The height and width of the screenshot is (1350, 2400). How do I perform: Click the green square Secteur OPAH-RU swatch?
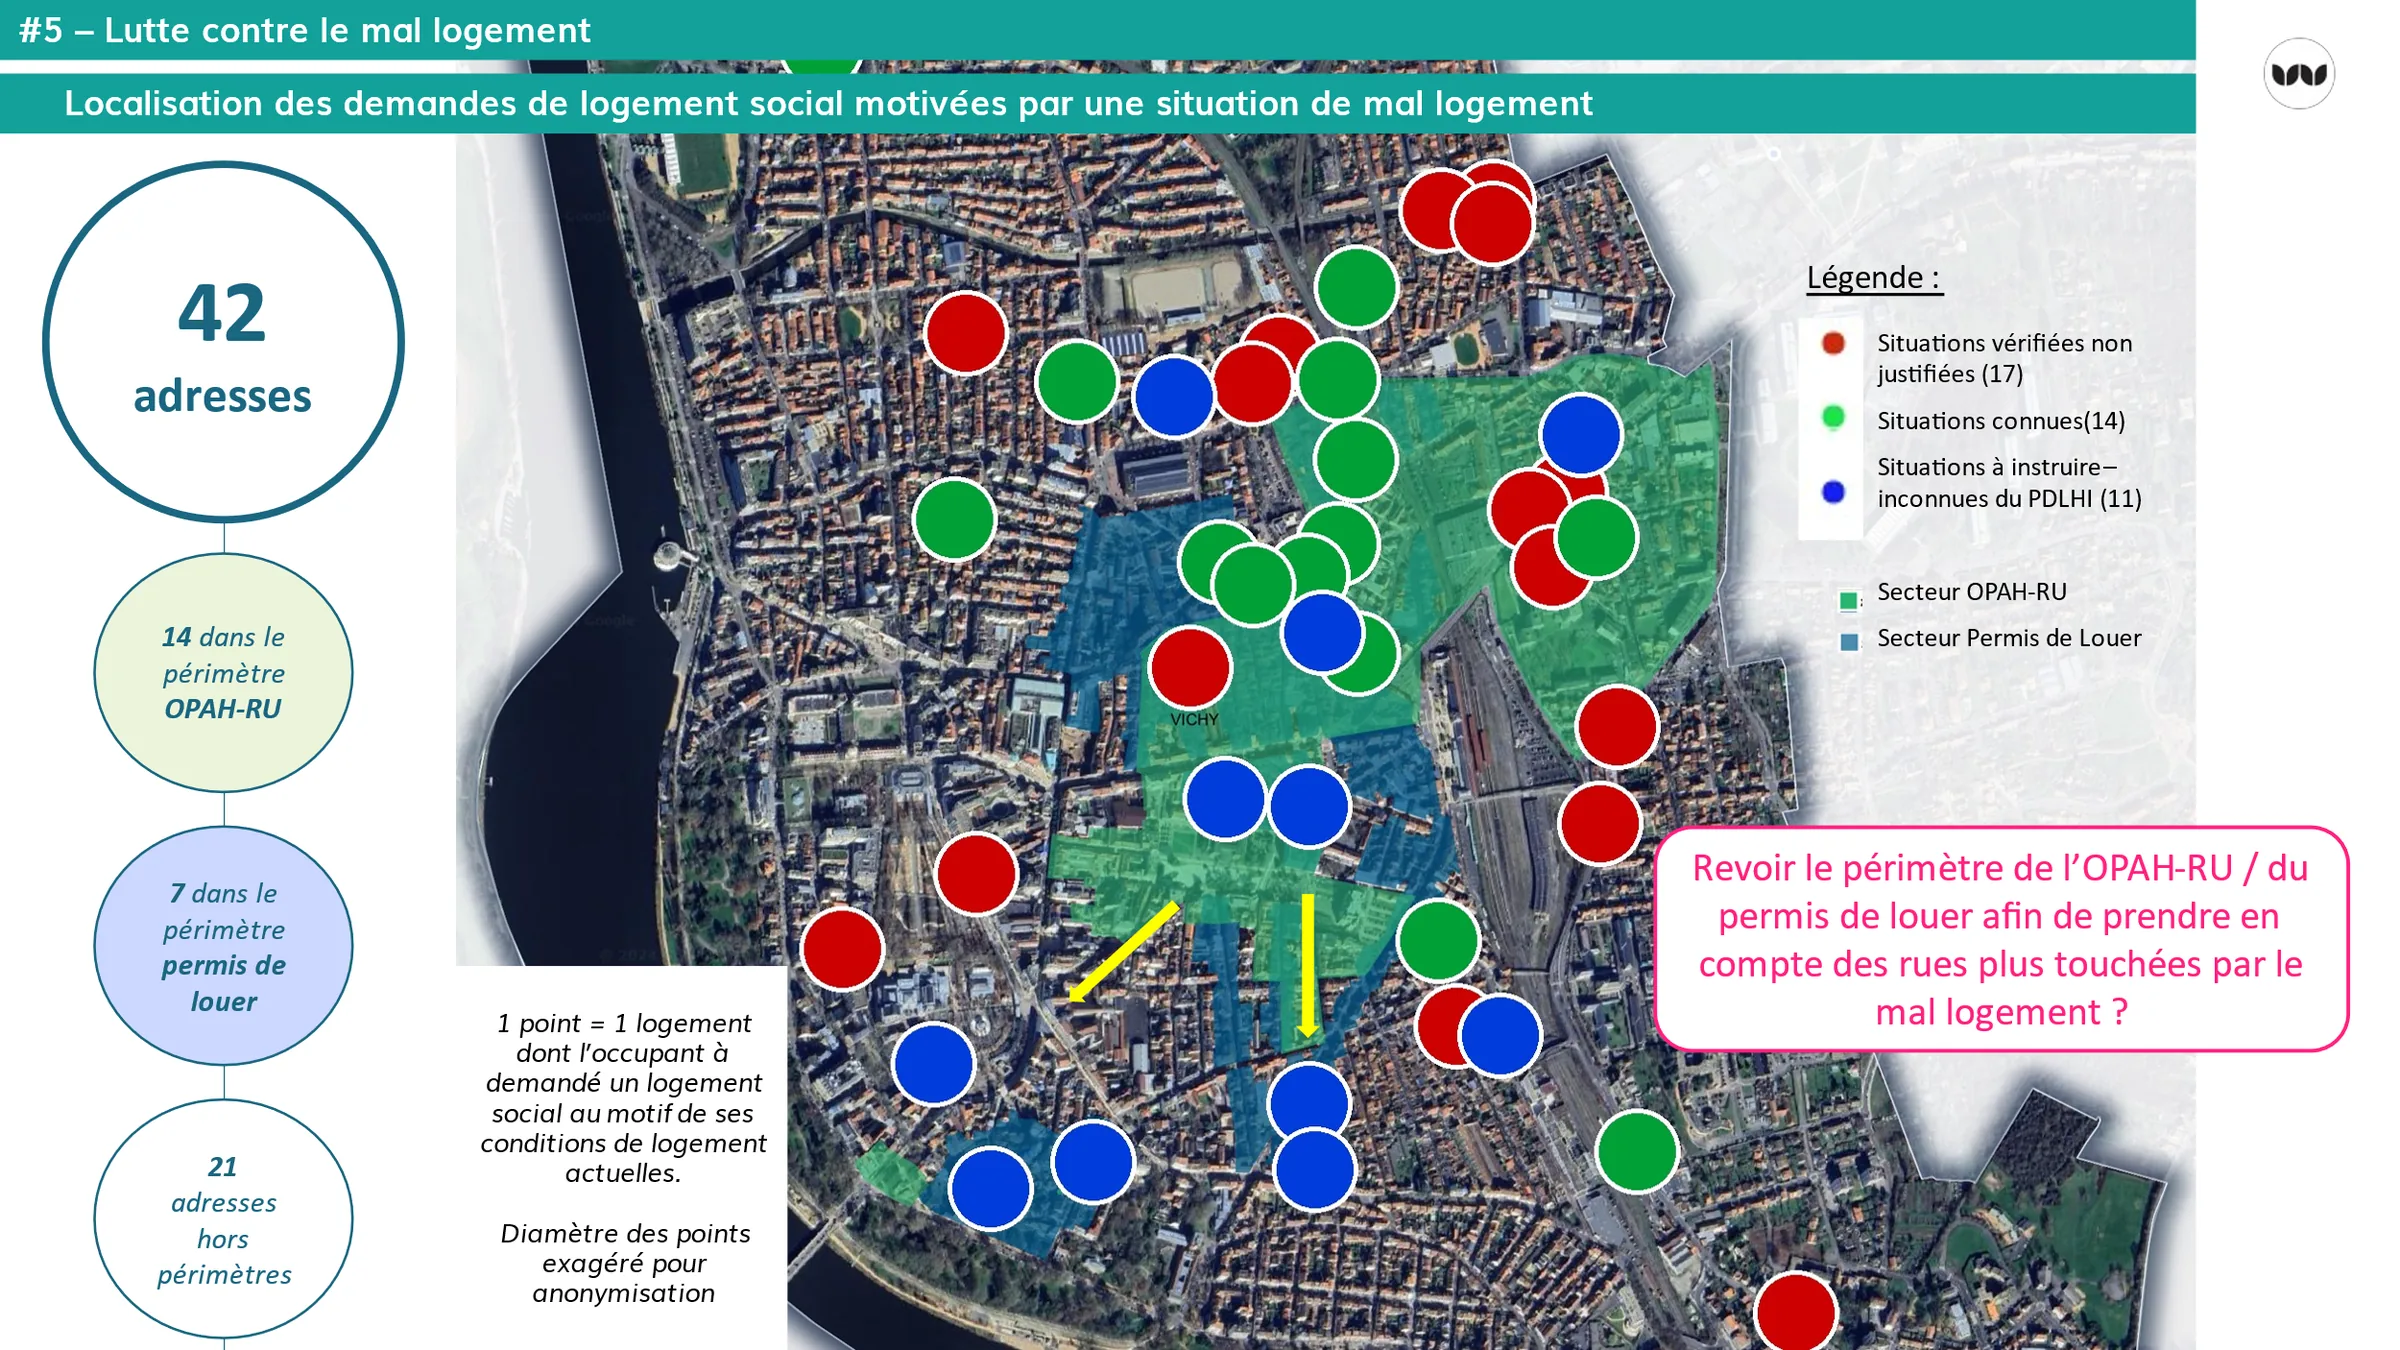point(1849,601)
